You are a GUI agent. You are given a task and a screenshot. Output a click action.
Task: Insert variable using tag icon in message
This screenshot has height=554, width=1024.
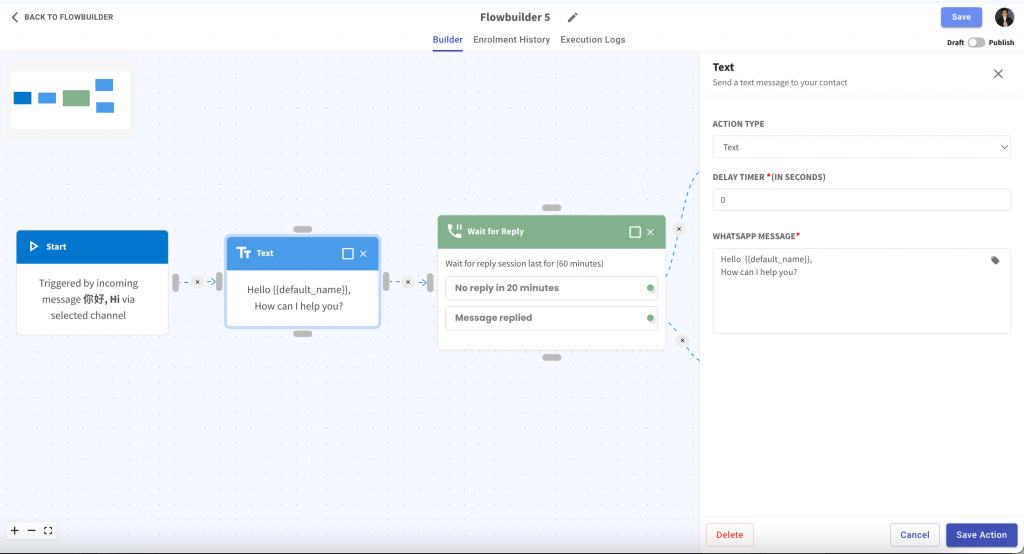(995, 260)
